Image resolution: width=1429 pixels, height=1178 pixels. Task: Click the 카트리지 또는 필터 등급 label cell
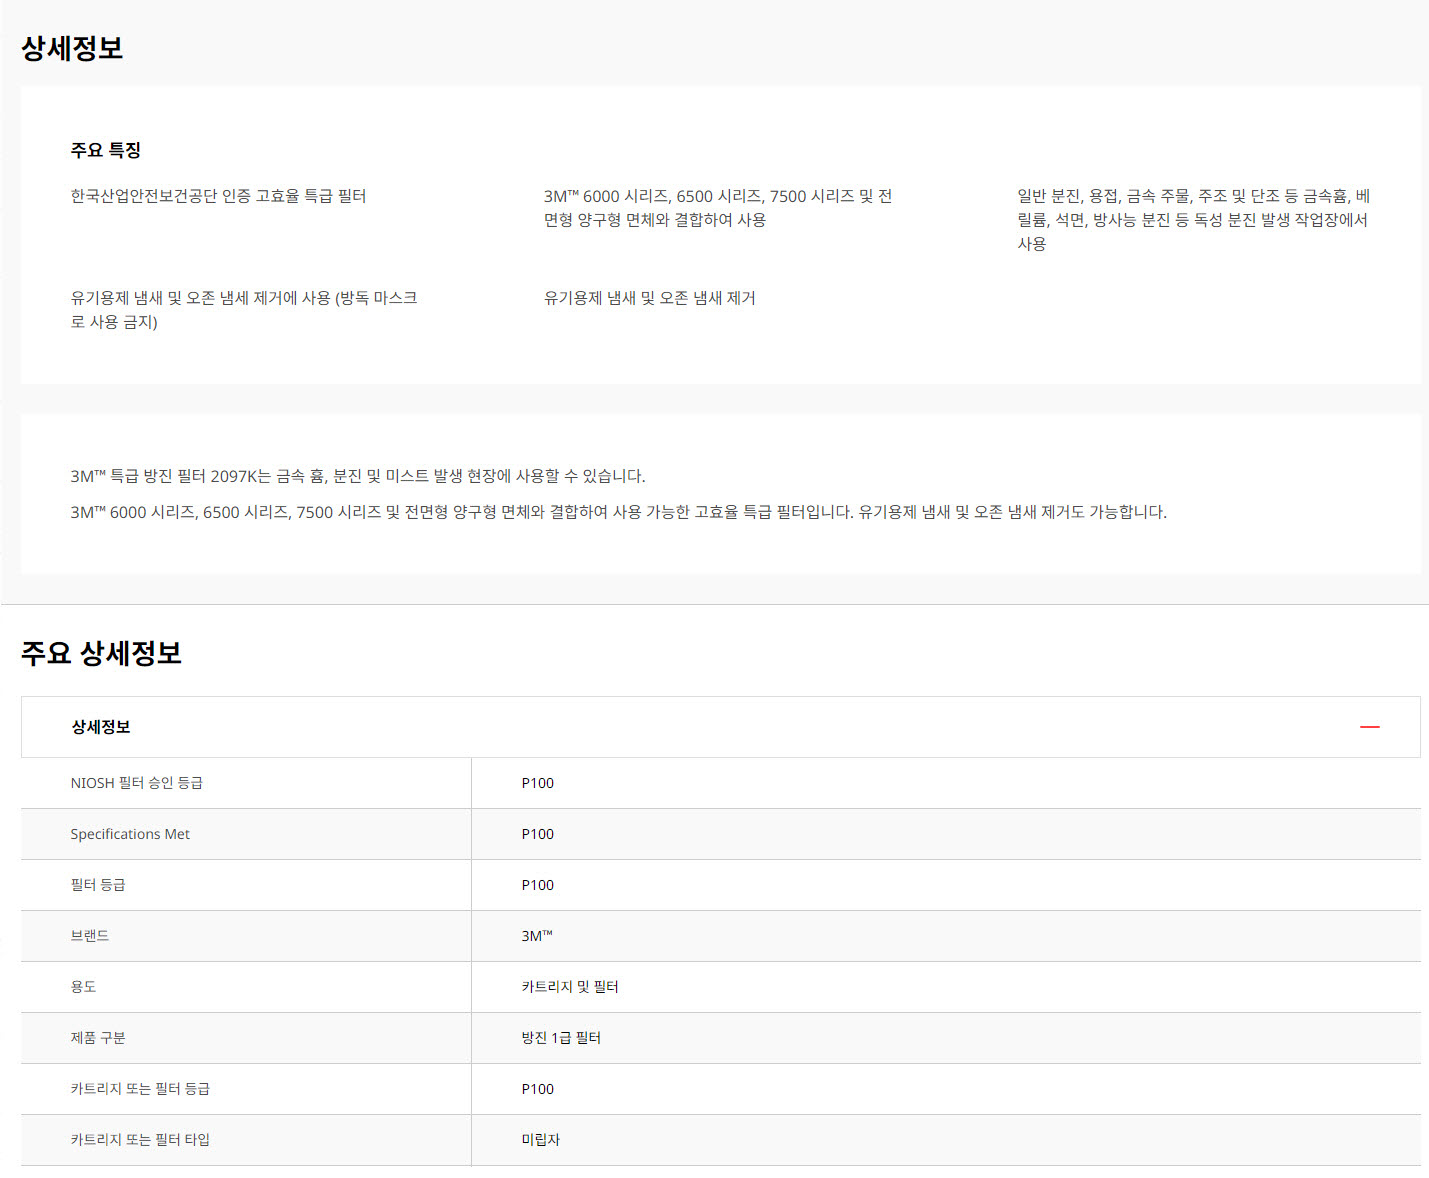point(246,1089)
